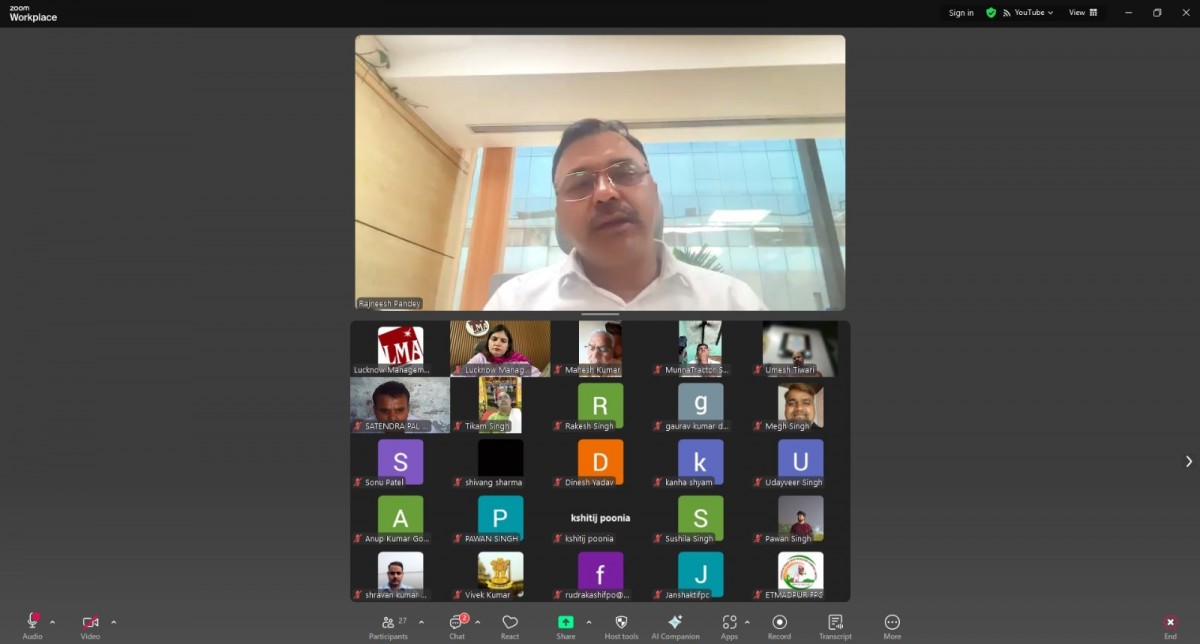Expand audio options arrow next to Audio
This screenshot has width=1200, height=644.
[x=53, y=622]
